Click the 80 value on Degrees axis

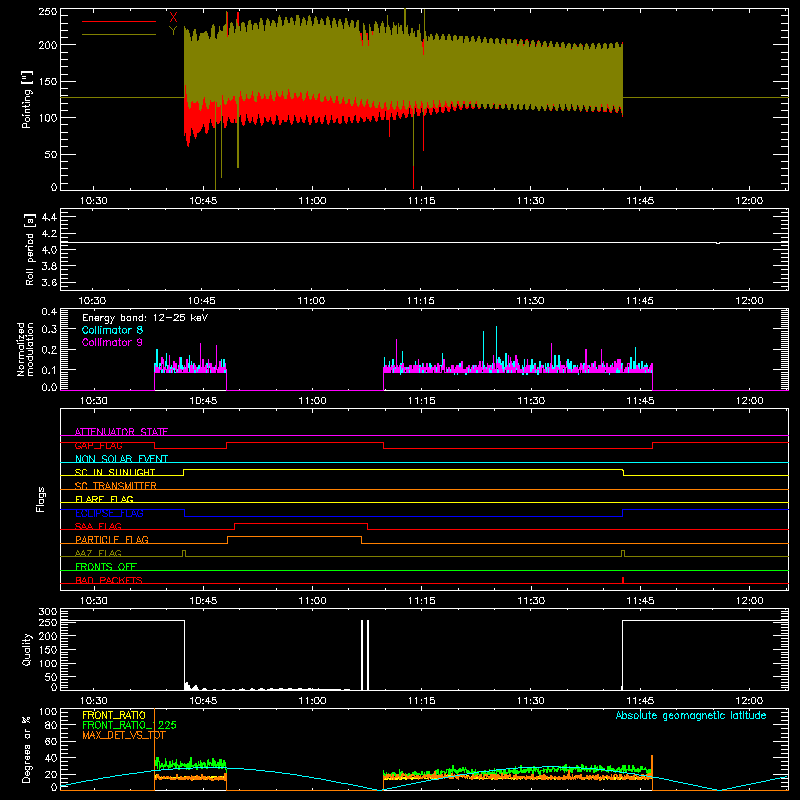52,725
